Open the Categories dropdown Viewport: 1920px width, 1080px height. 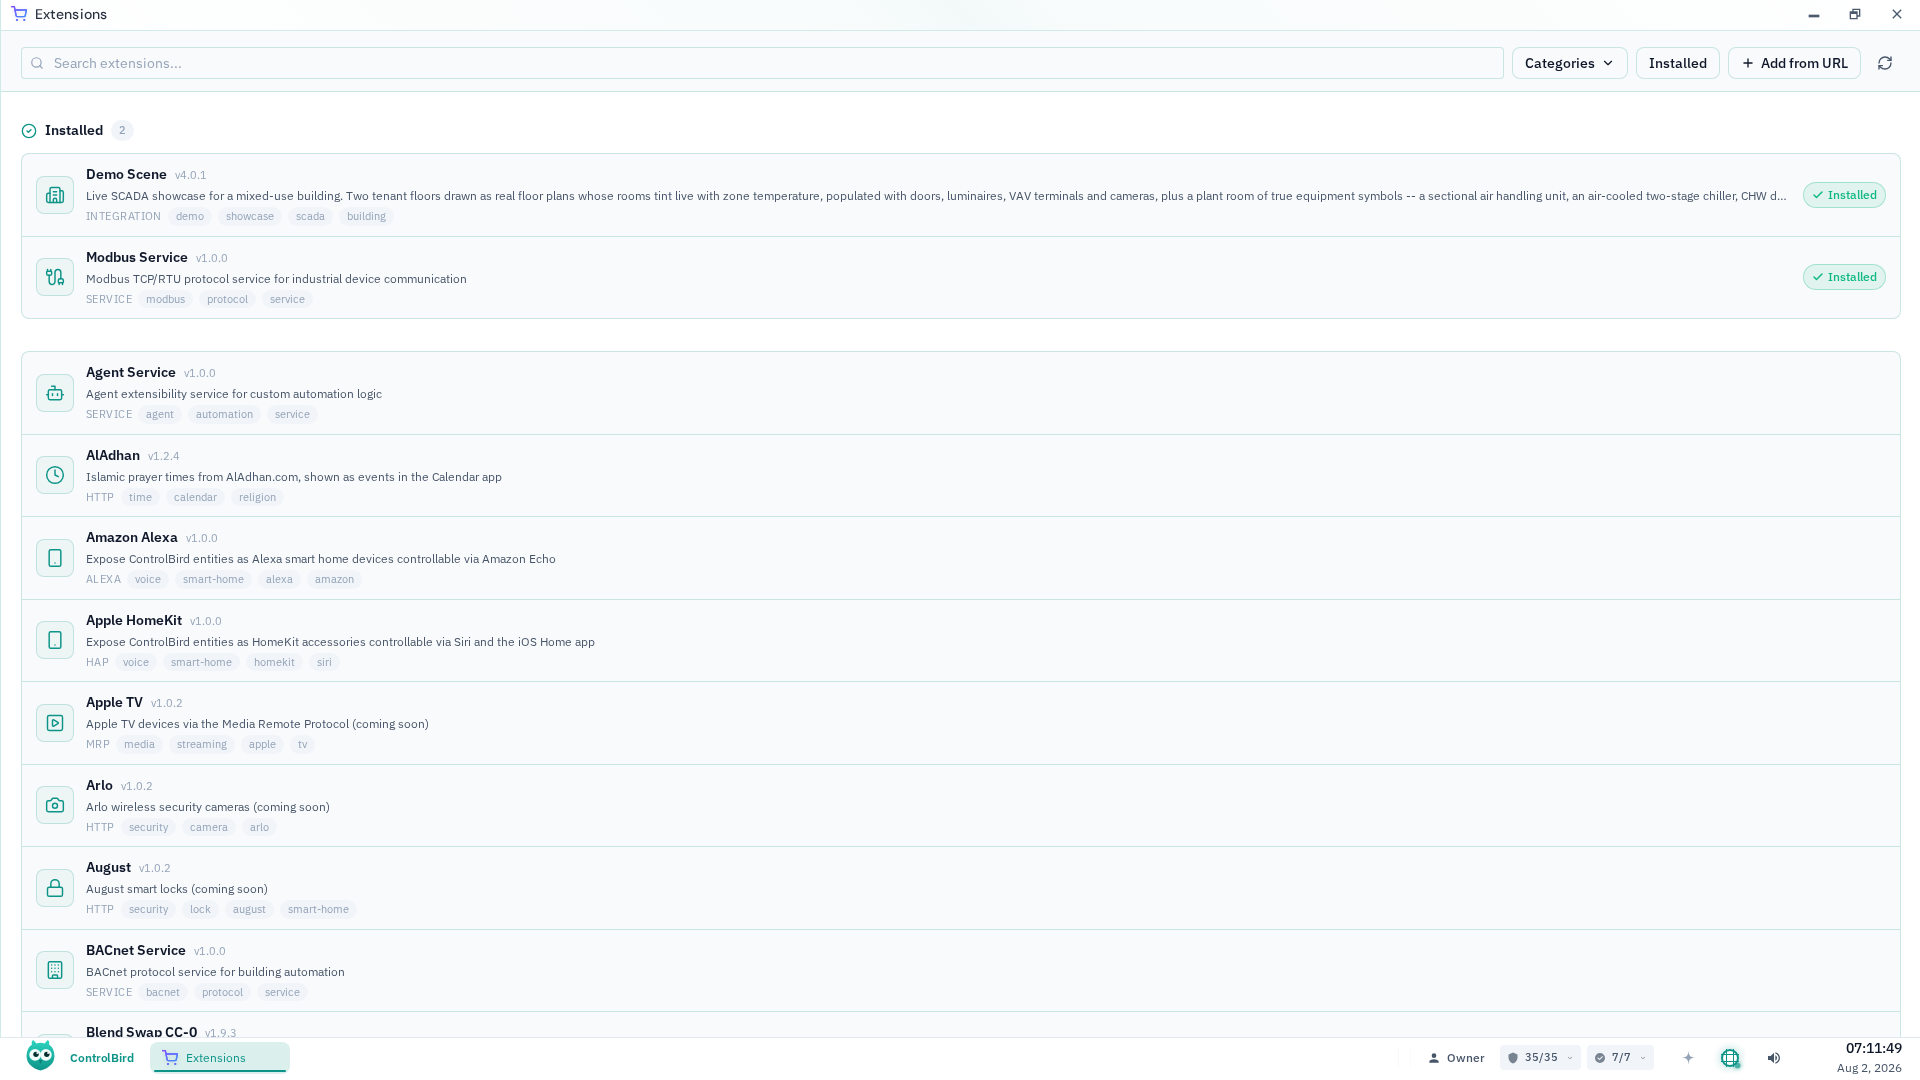[1570, 63]
